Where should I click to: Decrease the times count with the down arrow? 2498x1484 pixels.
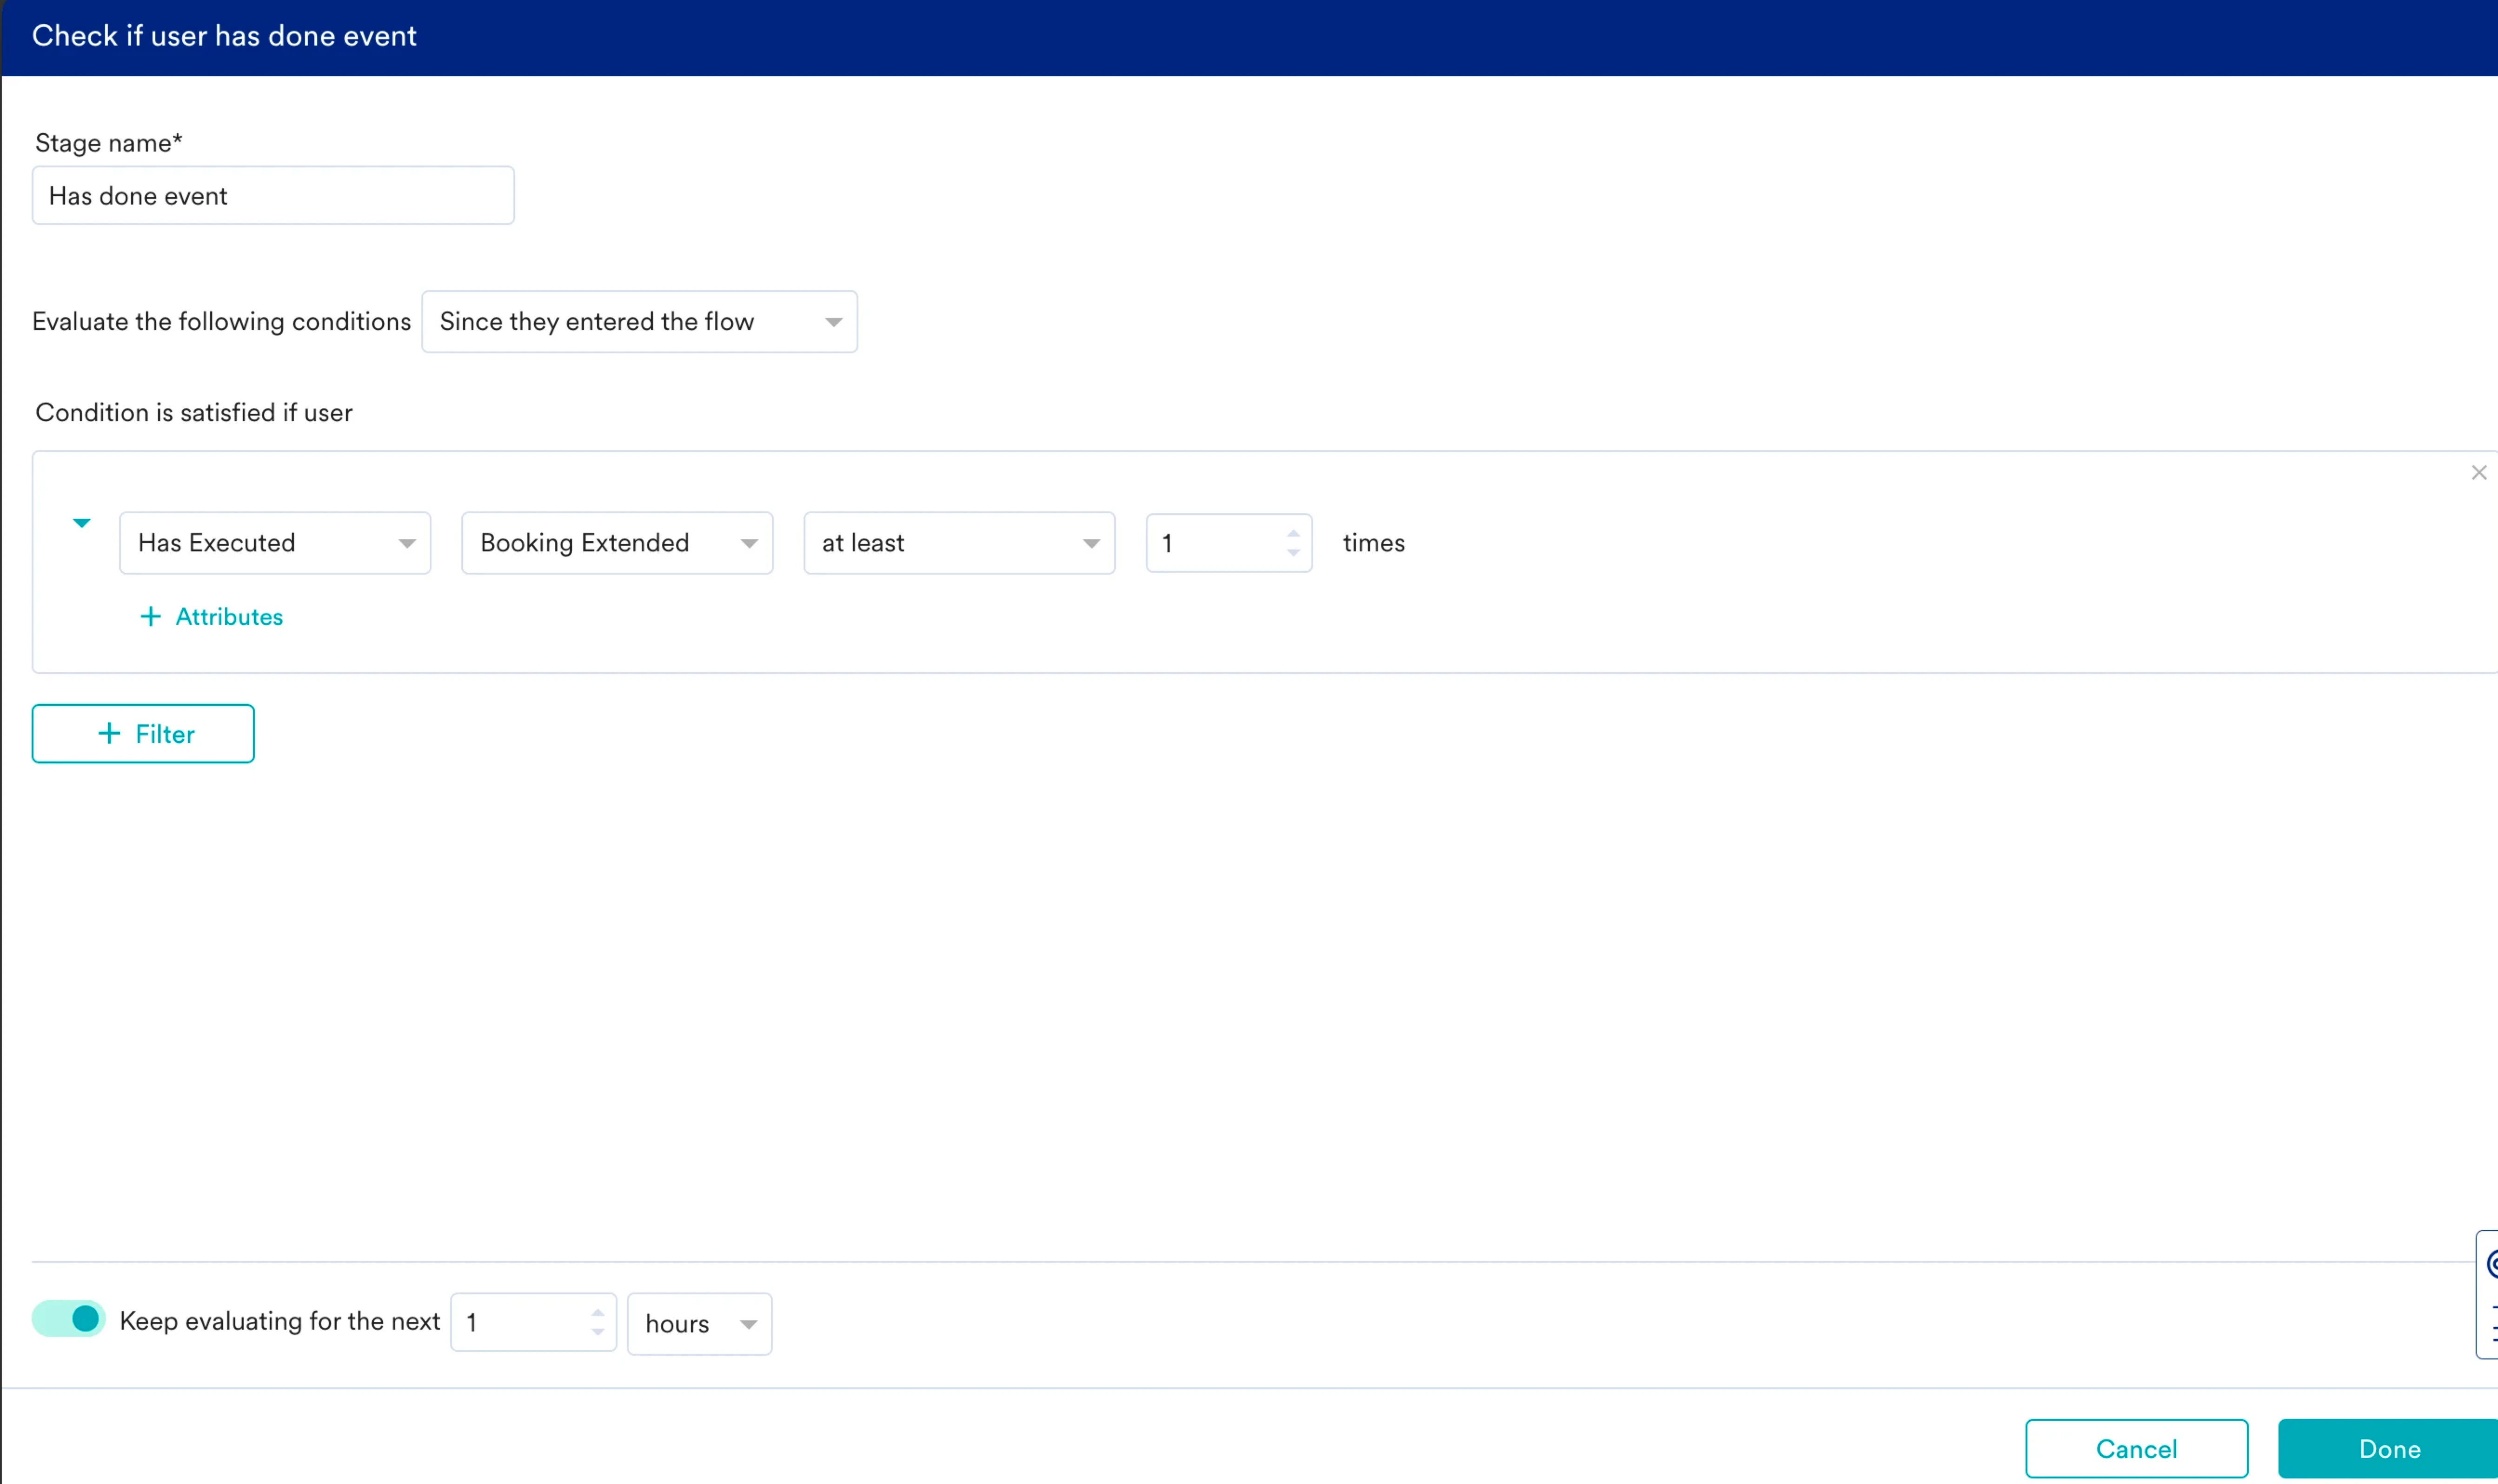click(1293, 552)
